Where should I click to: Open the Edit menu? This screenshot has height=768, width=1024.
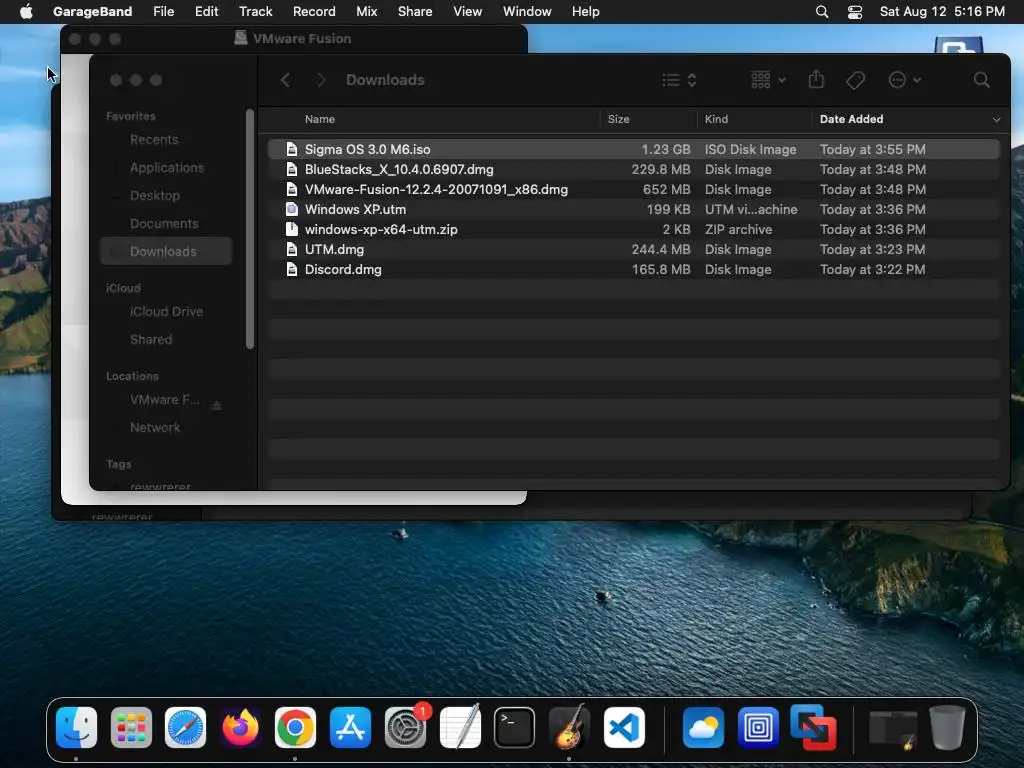[206, 12]
